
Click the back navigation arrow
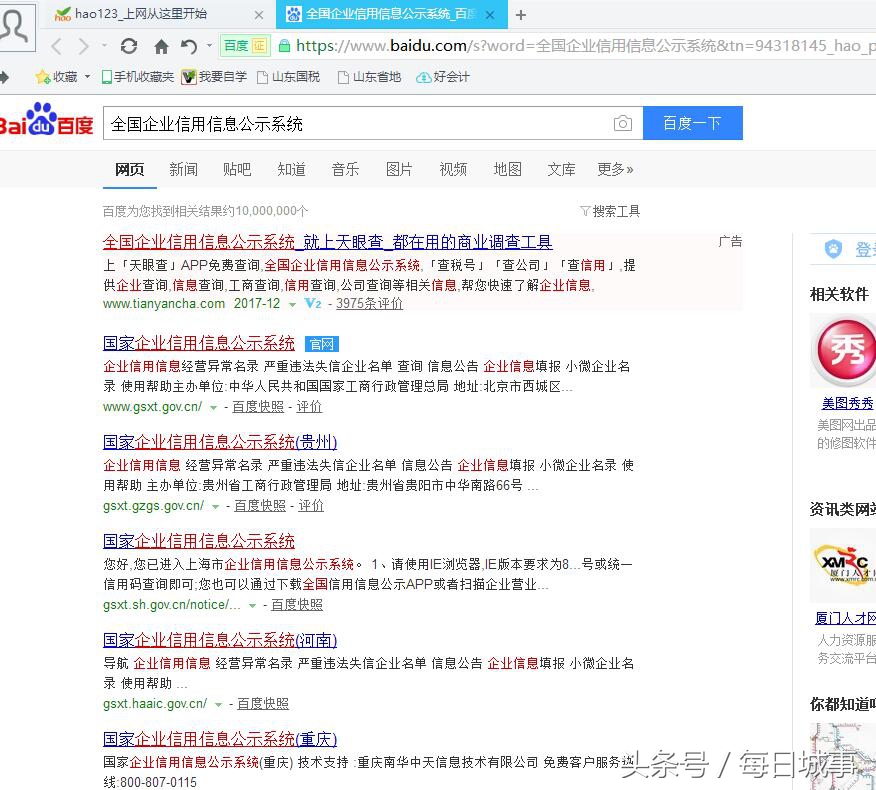[x=56, y=46]
